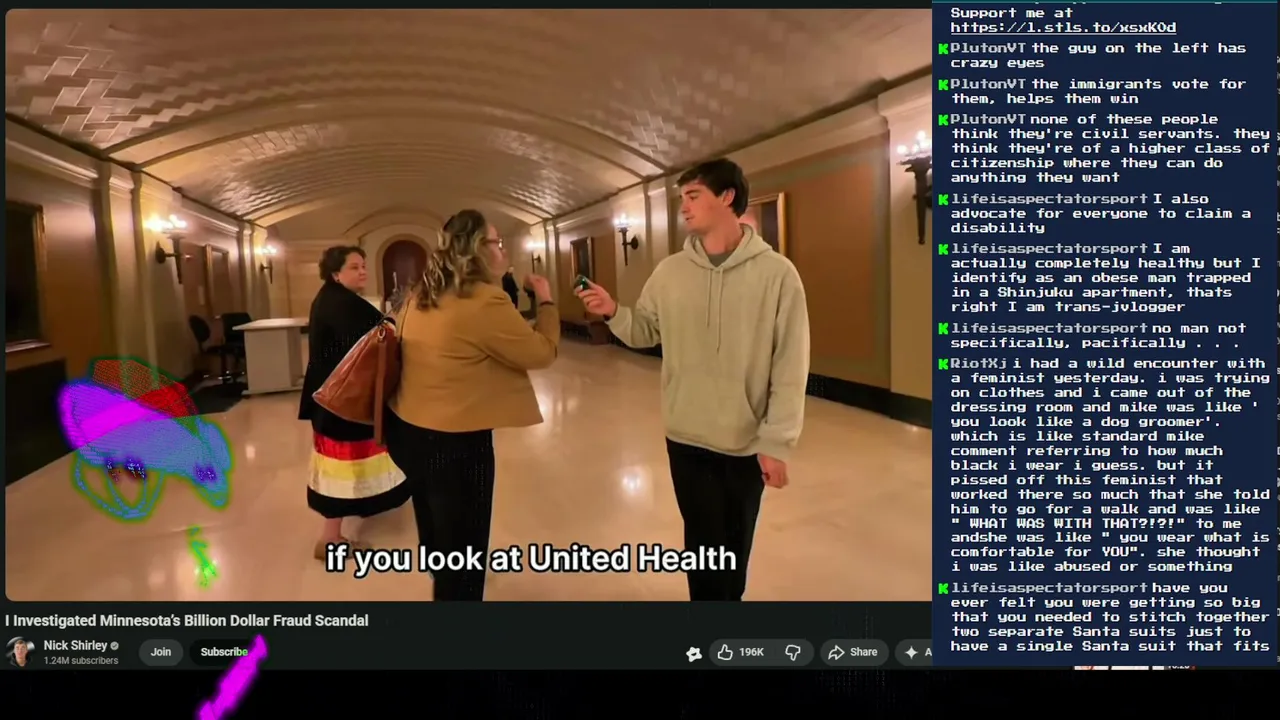Viewport: 1280px width, 720px height.
Task: Click lifeisaspectatorsport's 'Santa suits' chat message
Action: pyautogui.click(x=1105, y=617)
